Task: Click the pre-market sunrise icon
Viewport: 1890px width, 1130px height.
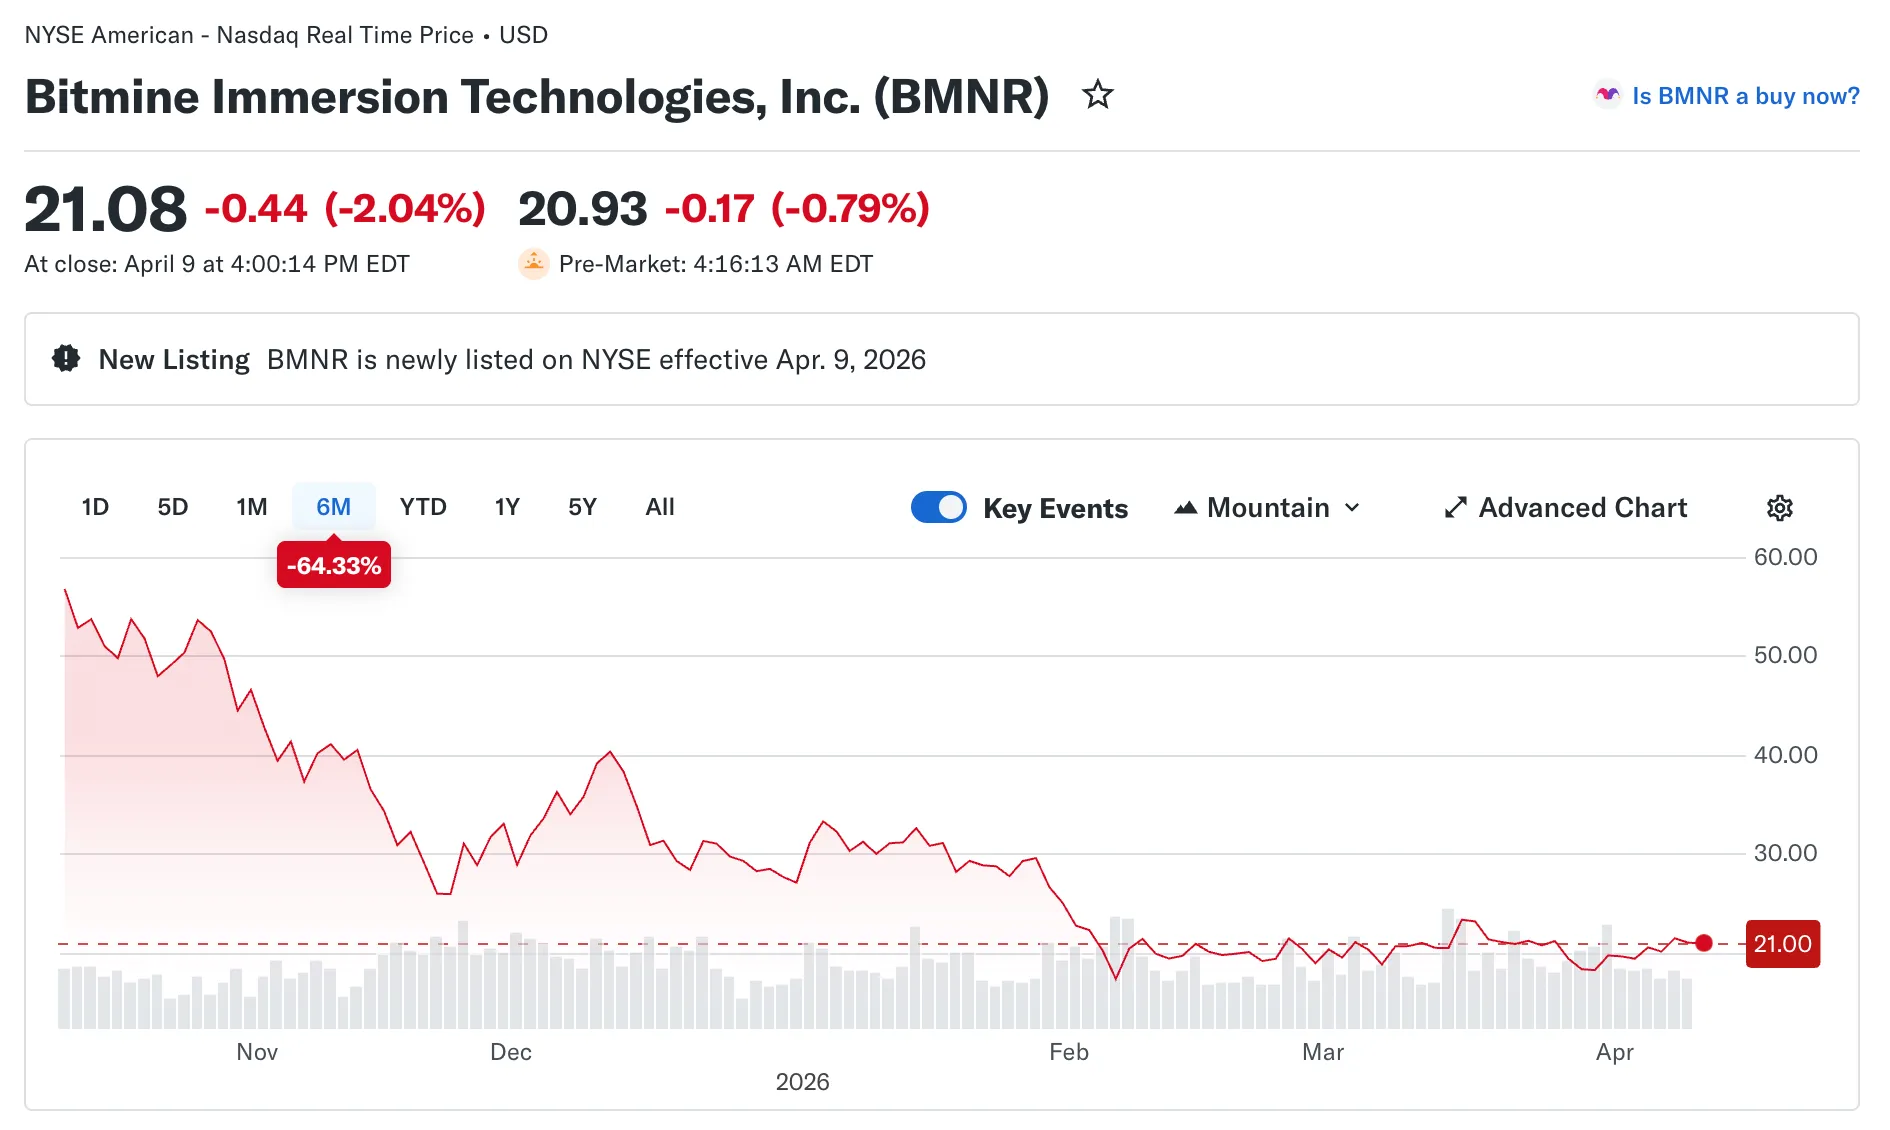Action: 534,263
